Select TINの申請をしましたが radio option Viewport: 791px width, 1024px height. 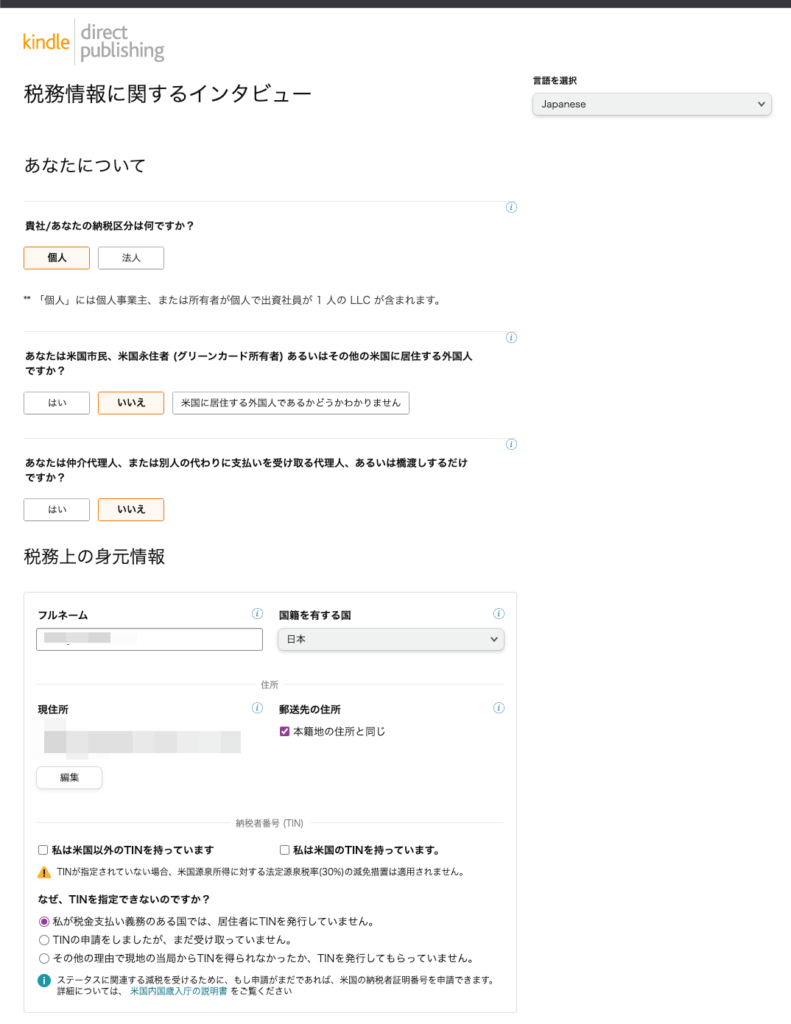(x=43, y=940)
